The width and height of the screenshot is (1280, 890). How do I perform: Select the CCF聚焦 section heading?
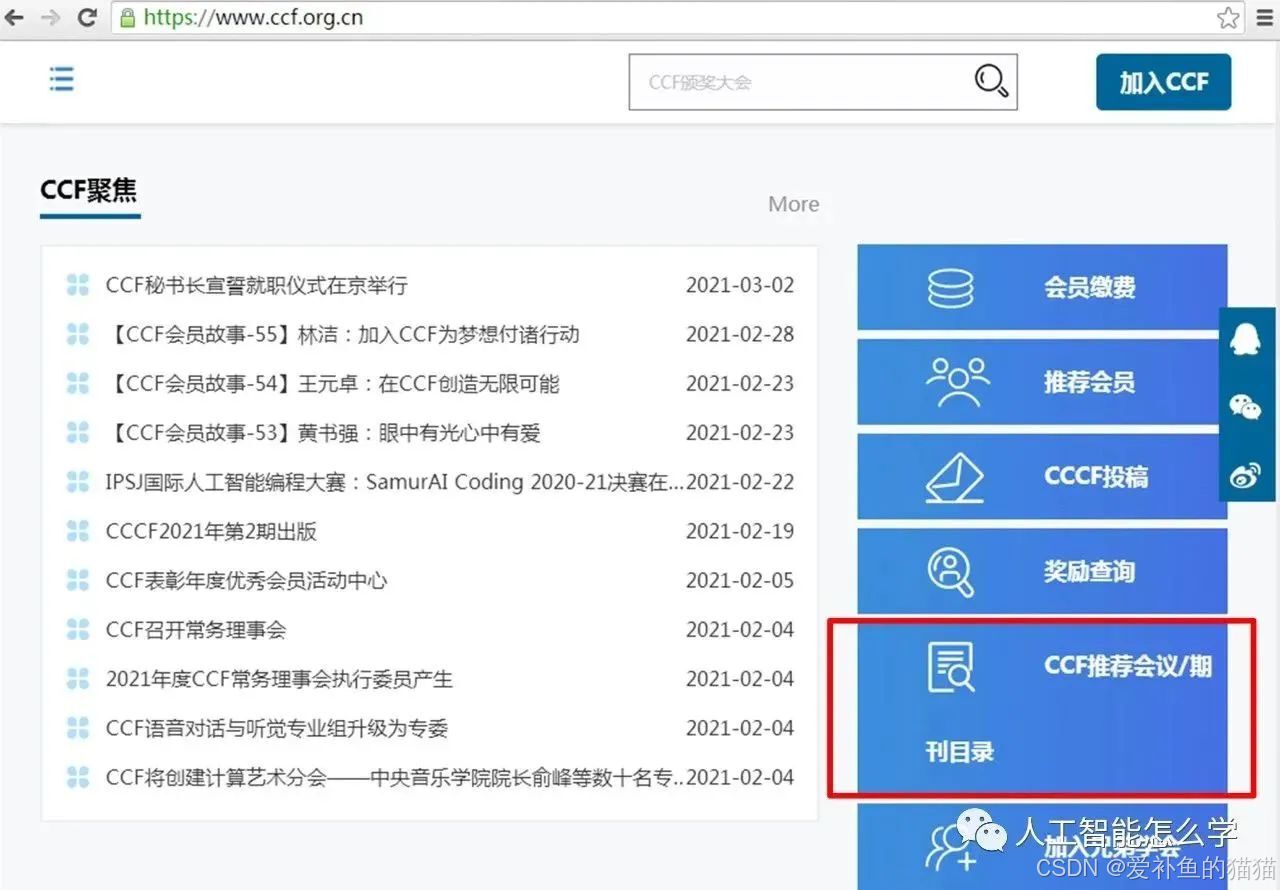pos(89,190)
